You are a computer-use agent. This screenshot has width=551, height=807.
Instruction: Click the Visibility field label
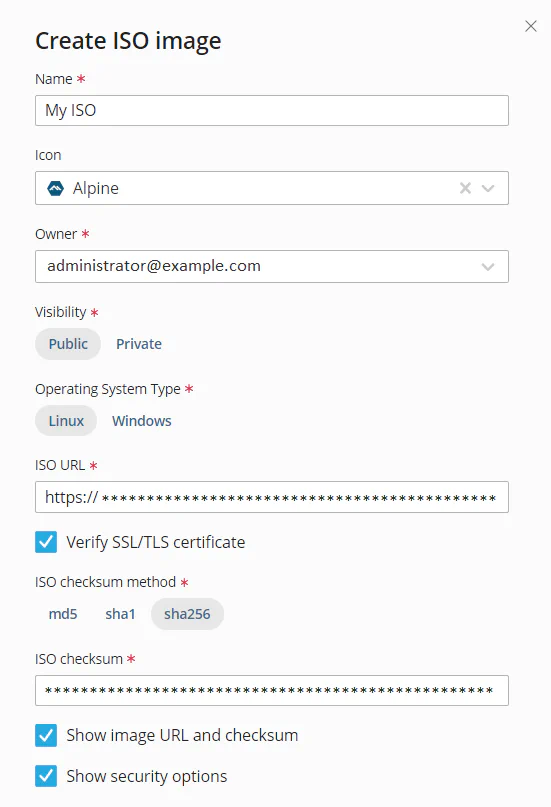click(61, 312)
